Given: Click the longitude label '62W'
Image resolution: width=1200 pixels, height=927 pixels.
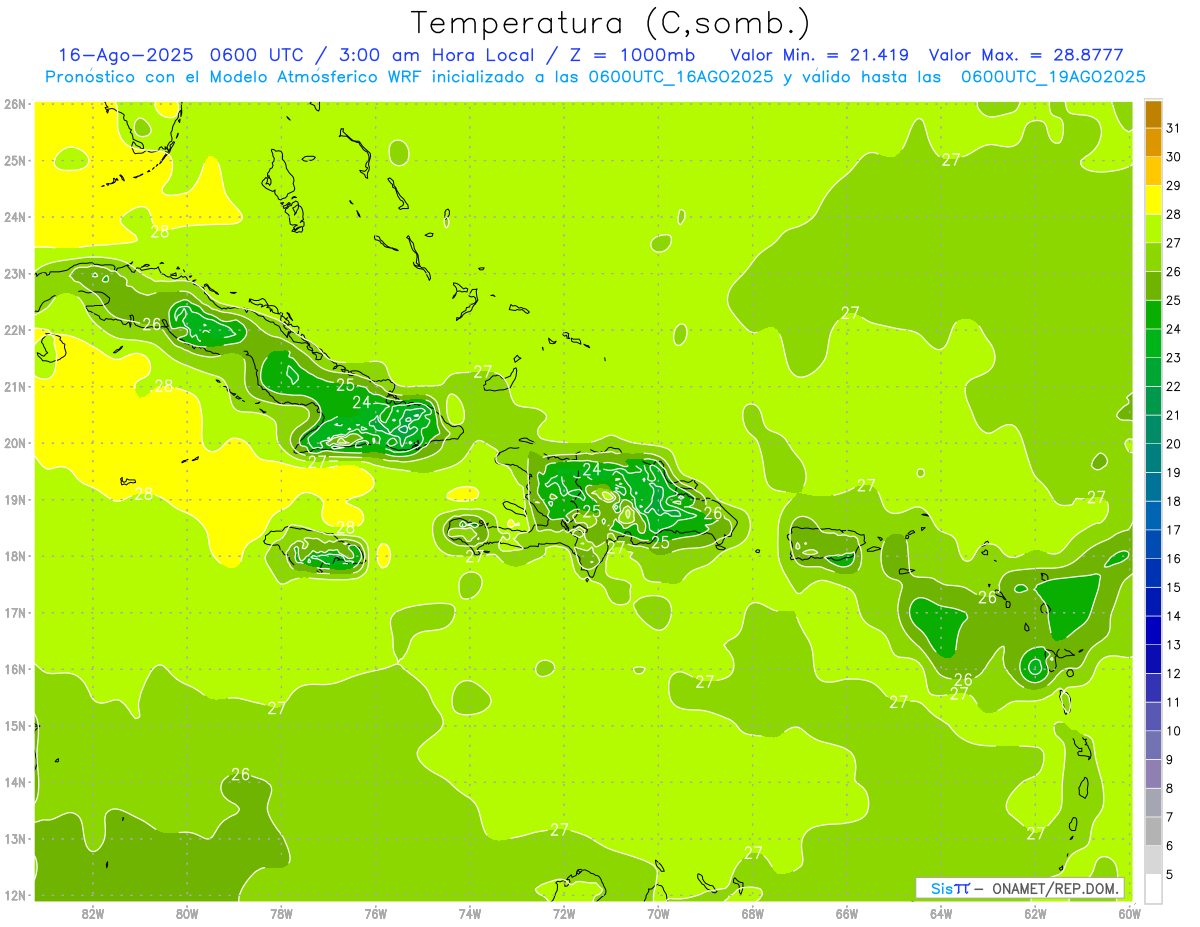Looking at the screenshot, I should (x=1035, y=913).
